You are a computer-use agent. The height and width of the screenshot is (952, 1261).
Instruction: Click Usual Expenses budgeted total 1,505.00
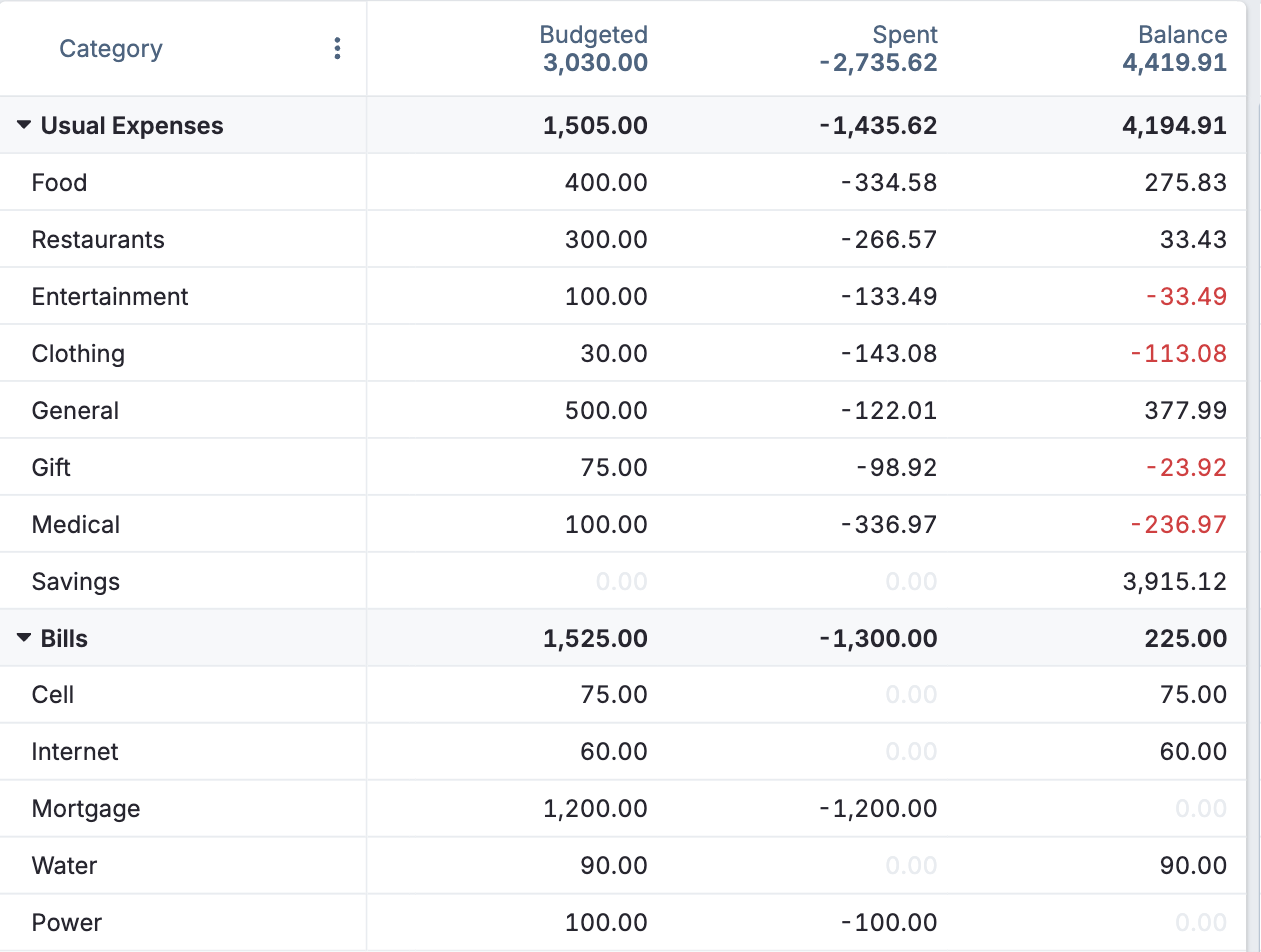coord(595,126)
